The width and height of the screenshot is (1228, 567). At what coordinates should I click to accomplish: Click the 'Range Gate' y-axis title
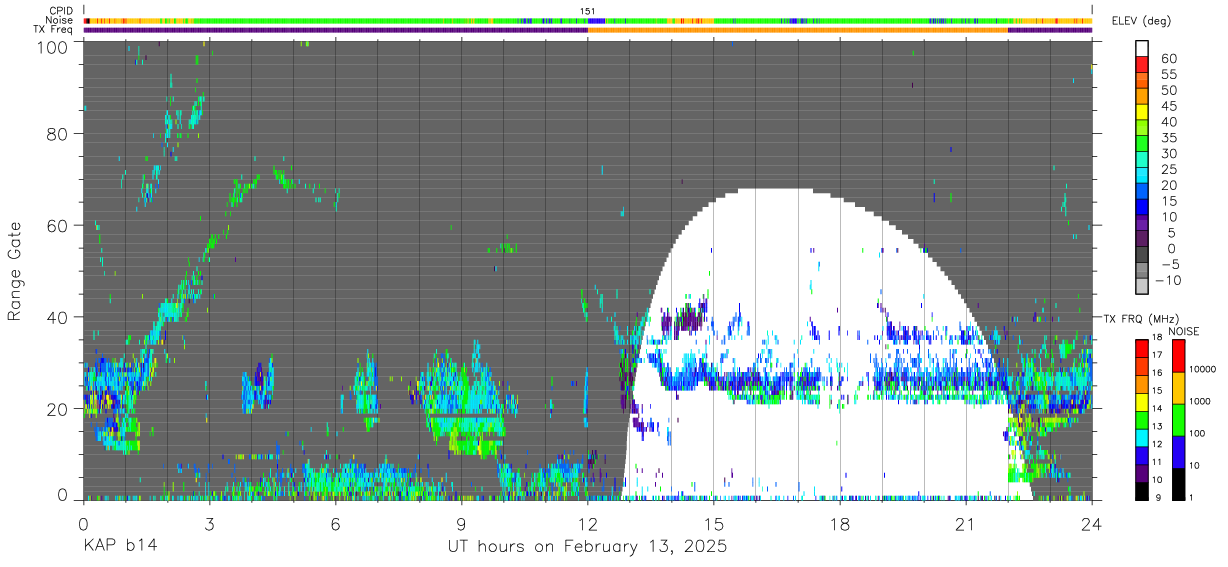click(15, 270)
